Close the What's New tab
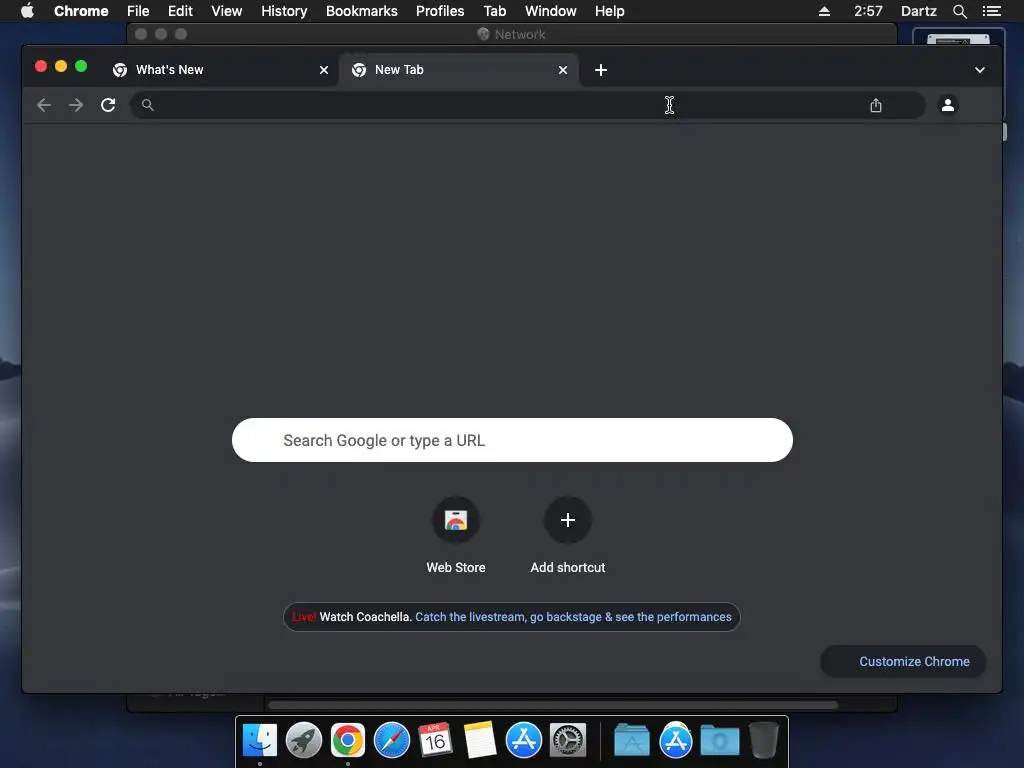1024x768 pixels. pyautogui.click(x=324, y=70)
